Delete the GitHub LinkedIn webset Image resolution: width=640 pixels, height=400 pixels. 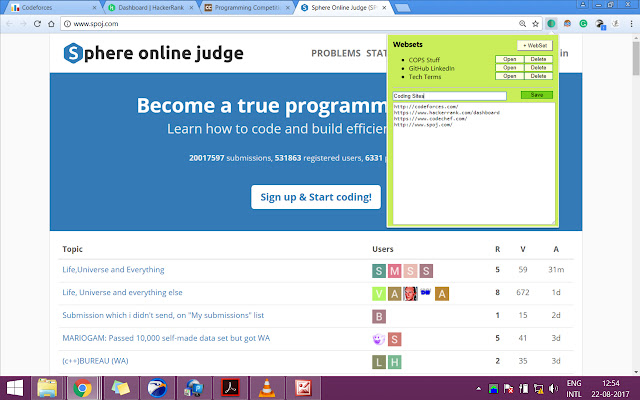(x=538, y=68)
